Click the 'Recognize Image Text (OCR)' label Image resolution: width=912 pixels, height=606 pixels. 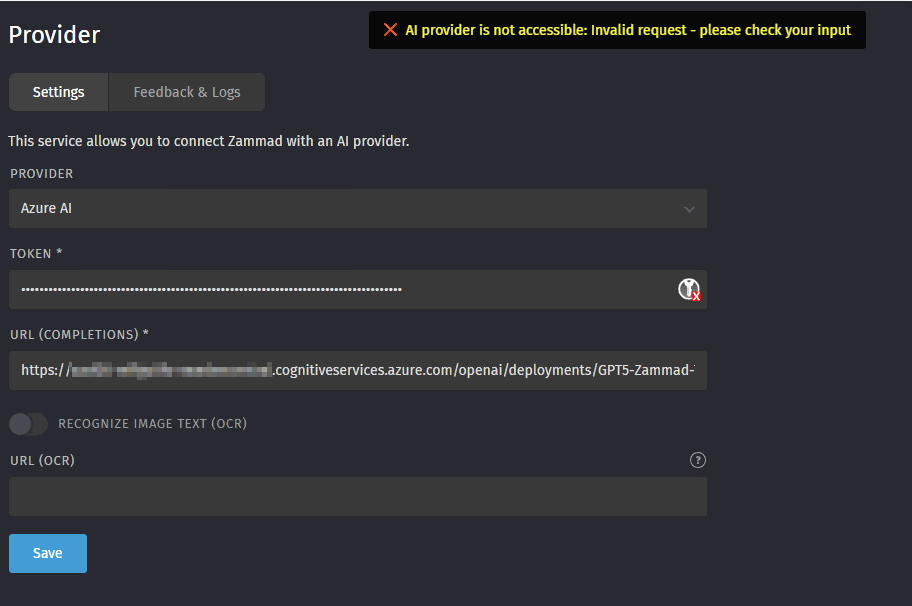152,424
